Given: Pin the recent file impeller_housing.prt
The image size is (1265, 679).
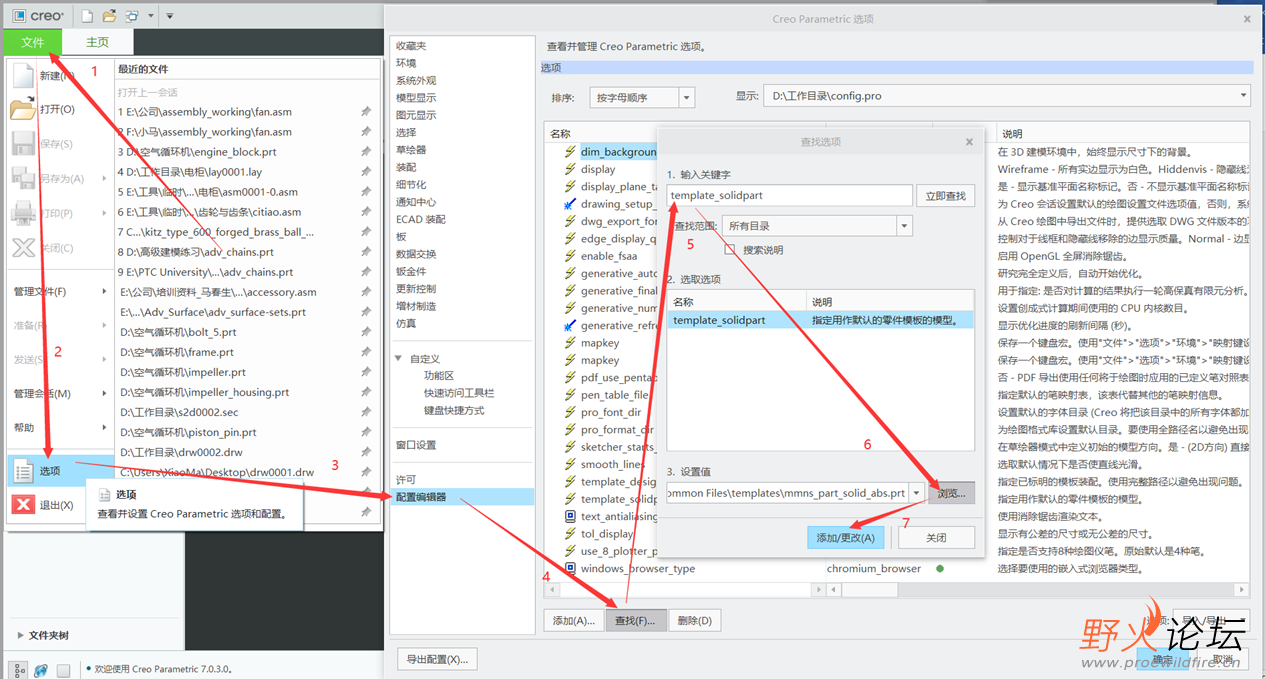Looking at the screenshot, I should click(365, 392).
